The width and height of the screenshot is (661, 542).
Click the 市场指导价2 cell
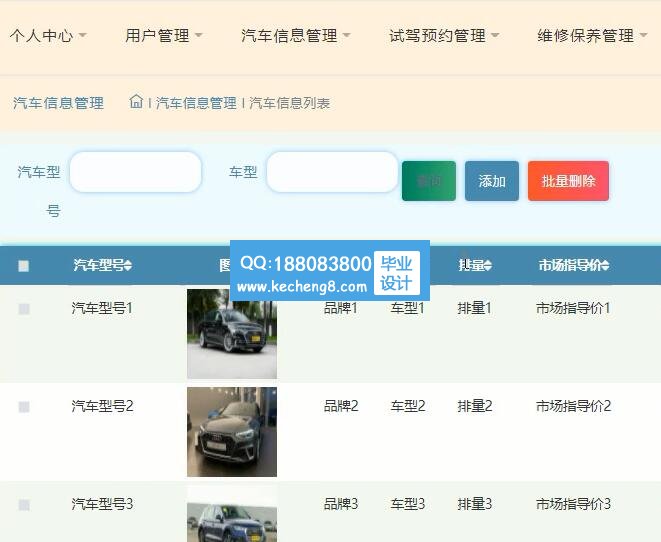(x=573, y=406)
